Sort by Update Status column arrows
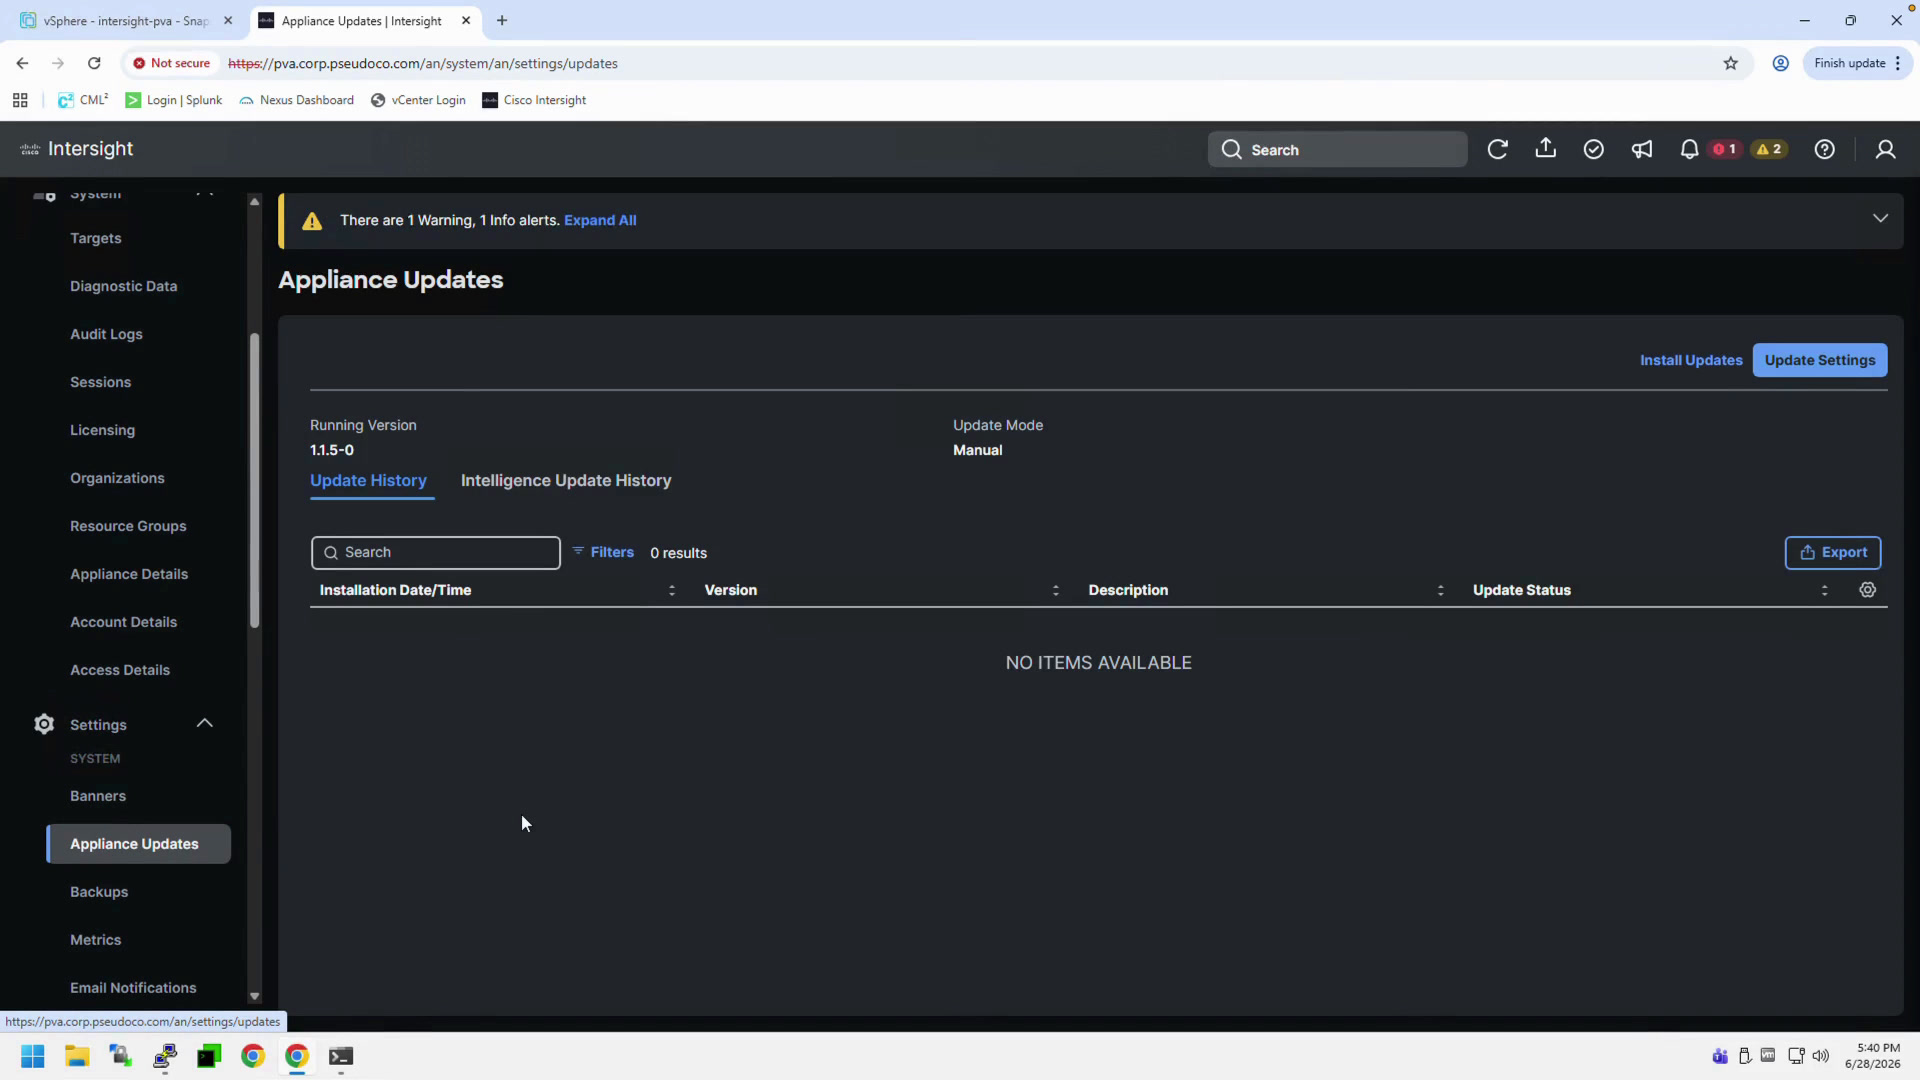The image size is (1920, 1080). point(1824,590)
